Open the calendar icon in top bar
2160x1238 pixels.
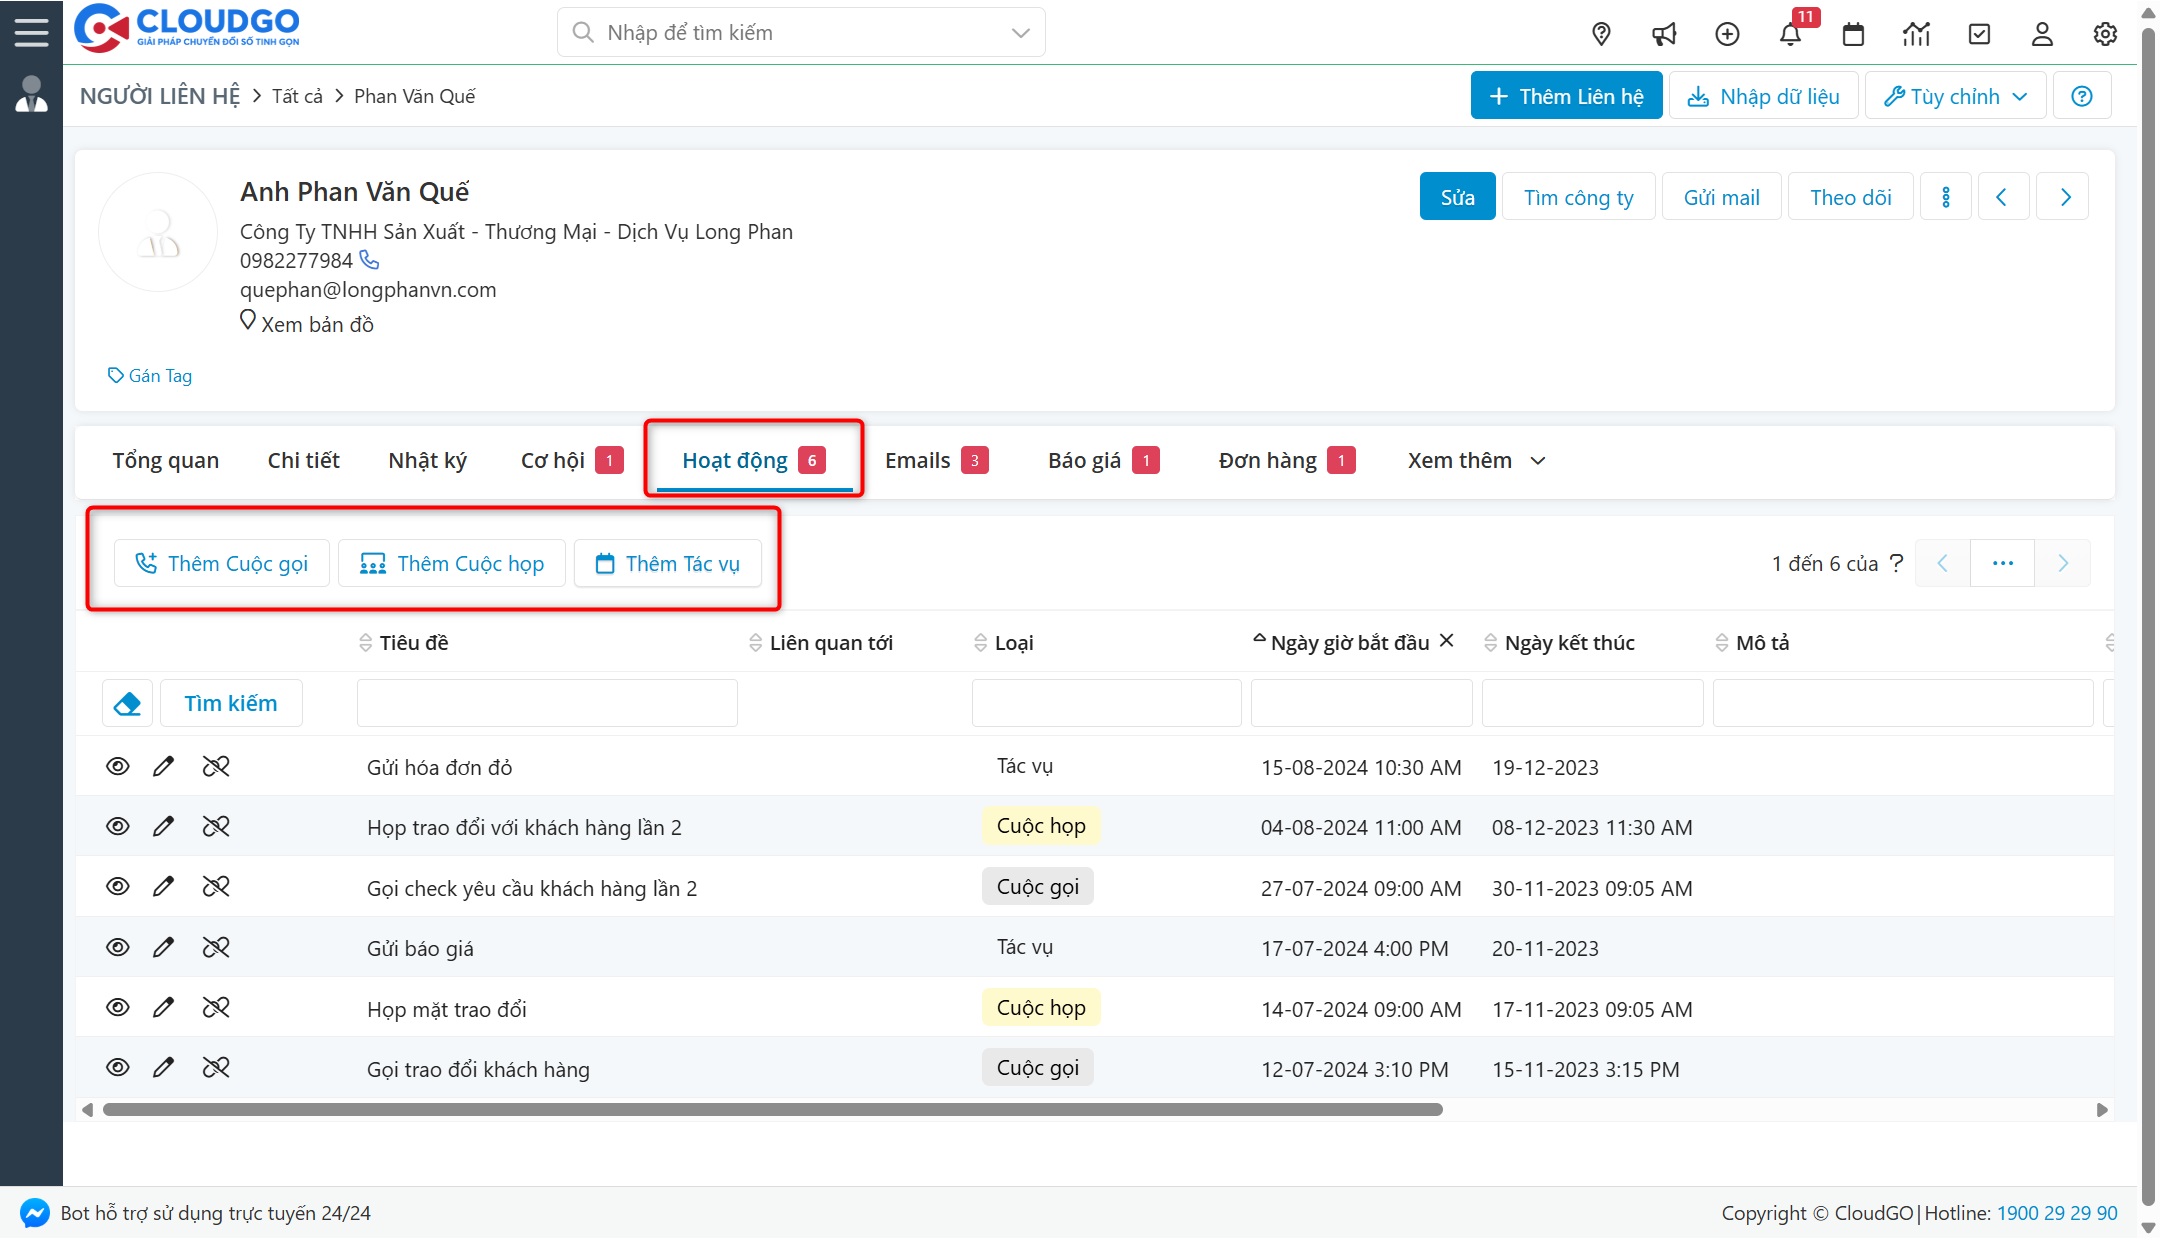click(1853, 34)
